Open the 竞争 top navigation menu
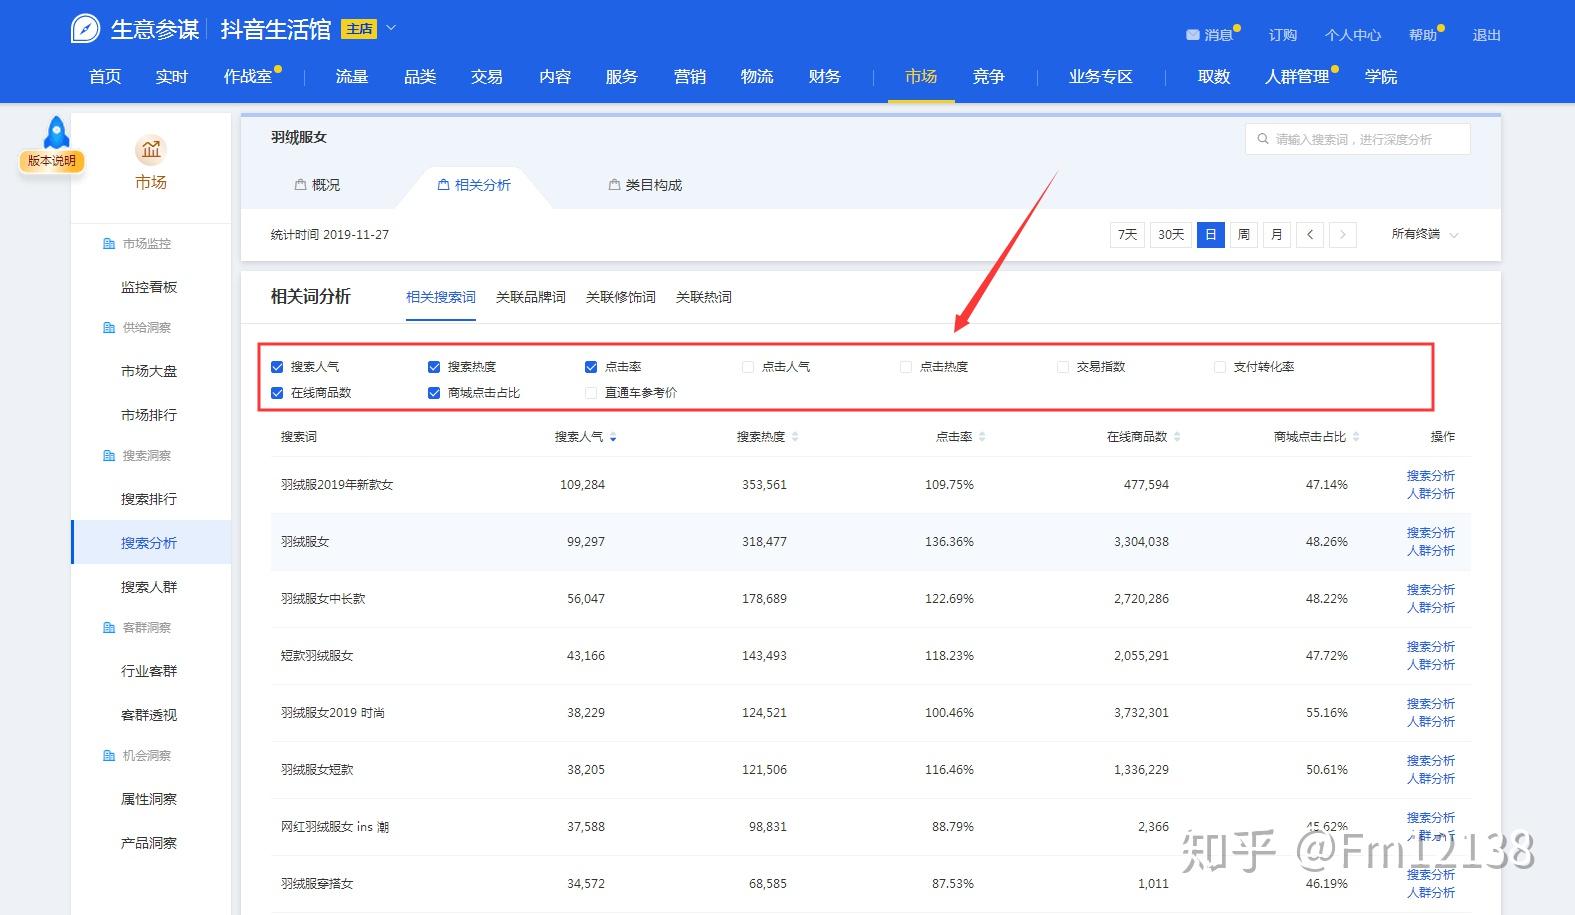The width and height of the screenshot is (1575, 915). [988, 77]
